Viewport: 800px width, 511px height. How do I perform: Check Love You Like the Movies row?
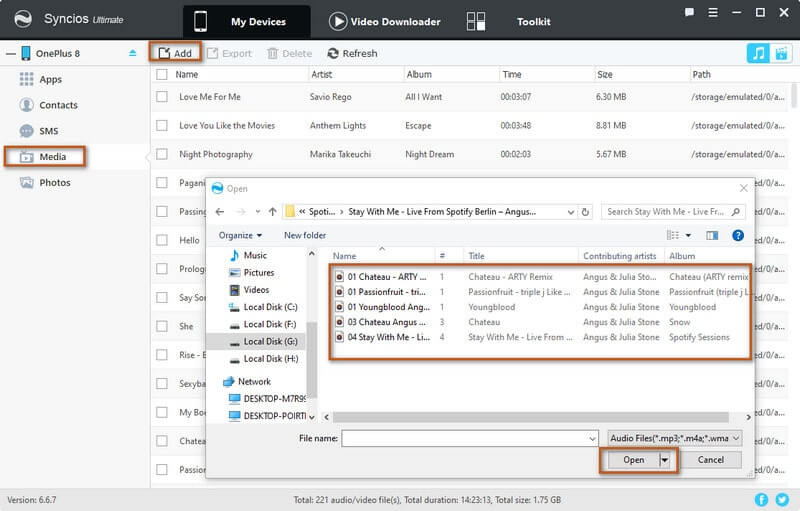click(162, 125)
